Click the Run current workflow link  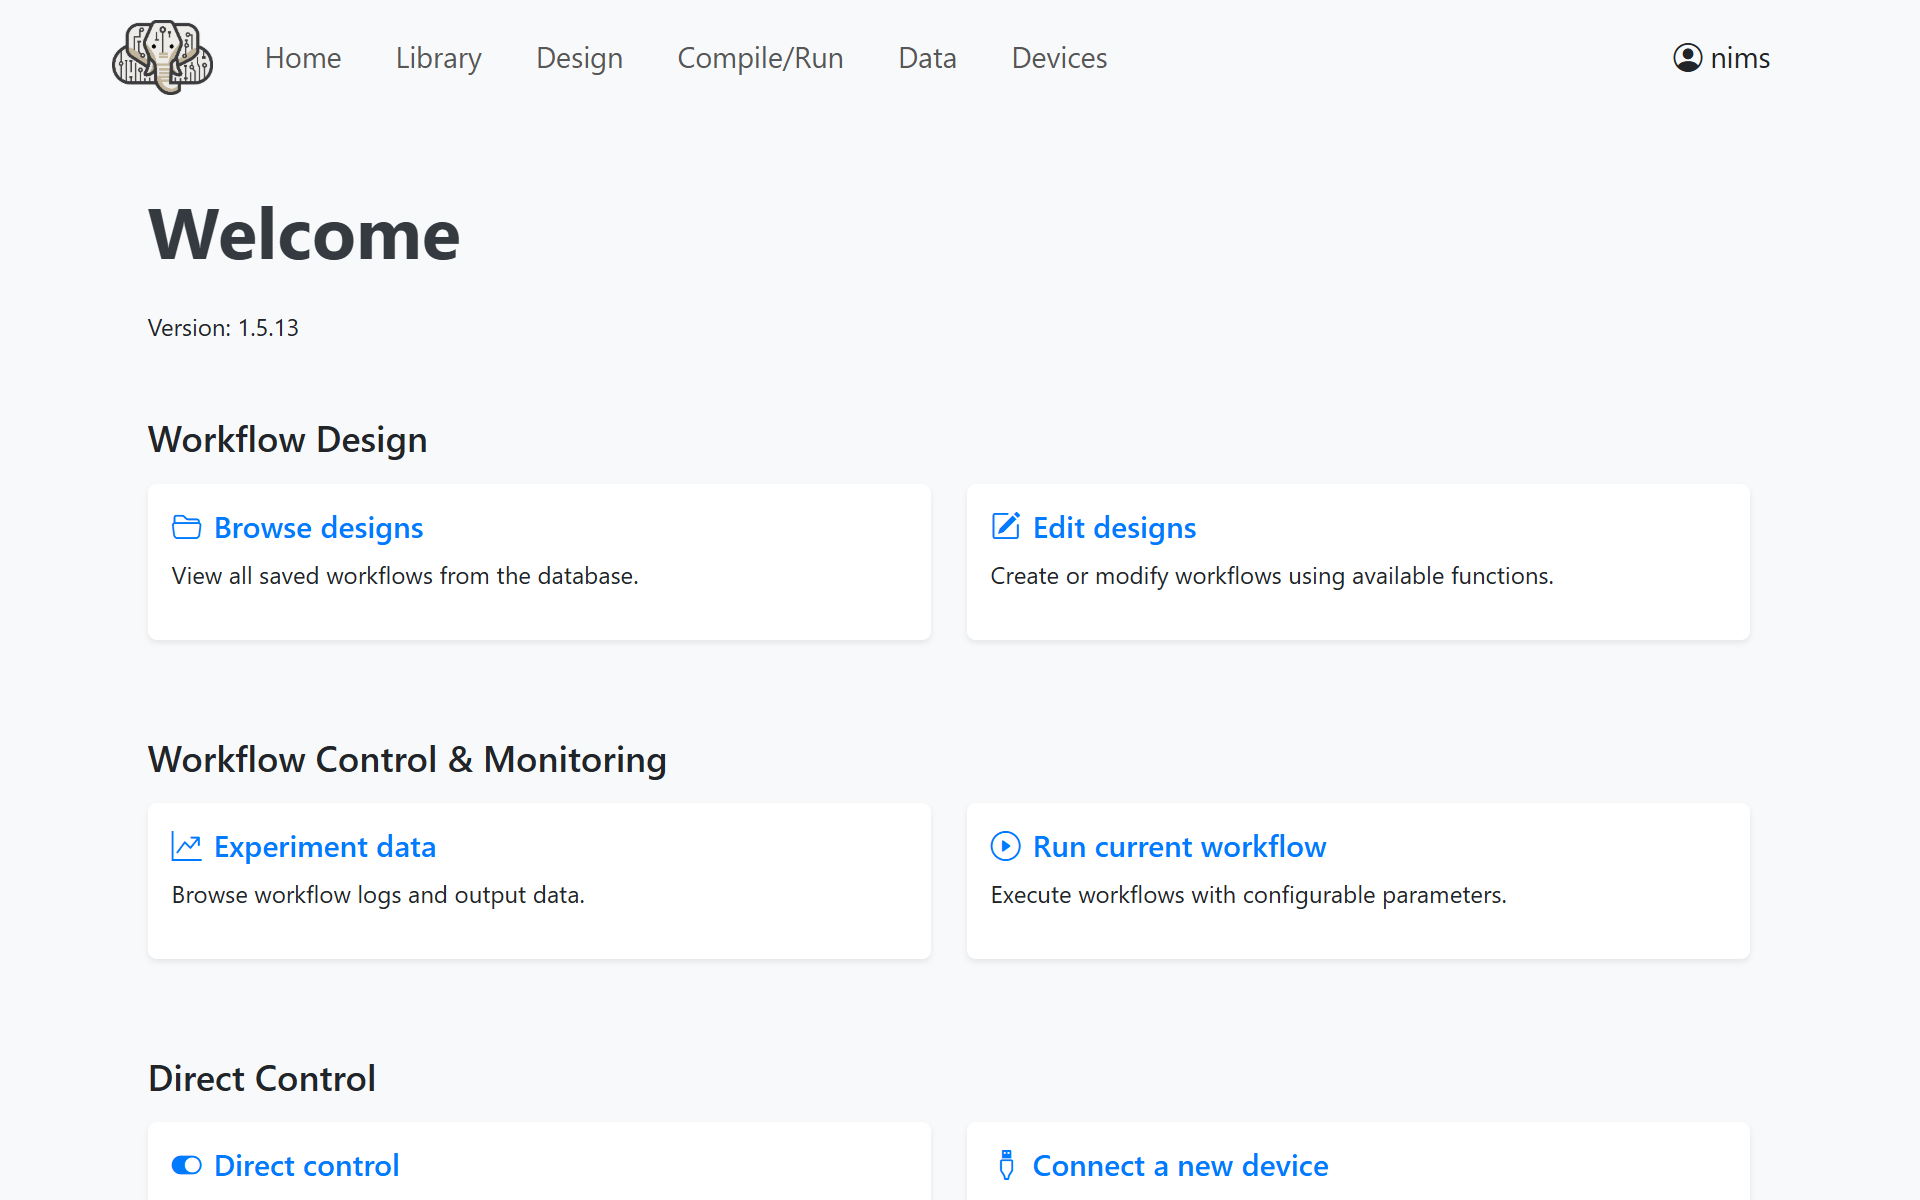point(1179,846)
